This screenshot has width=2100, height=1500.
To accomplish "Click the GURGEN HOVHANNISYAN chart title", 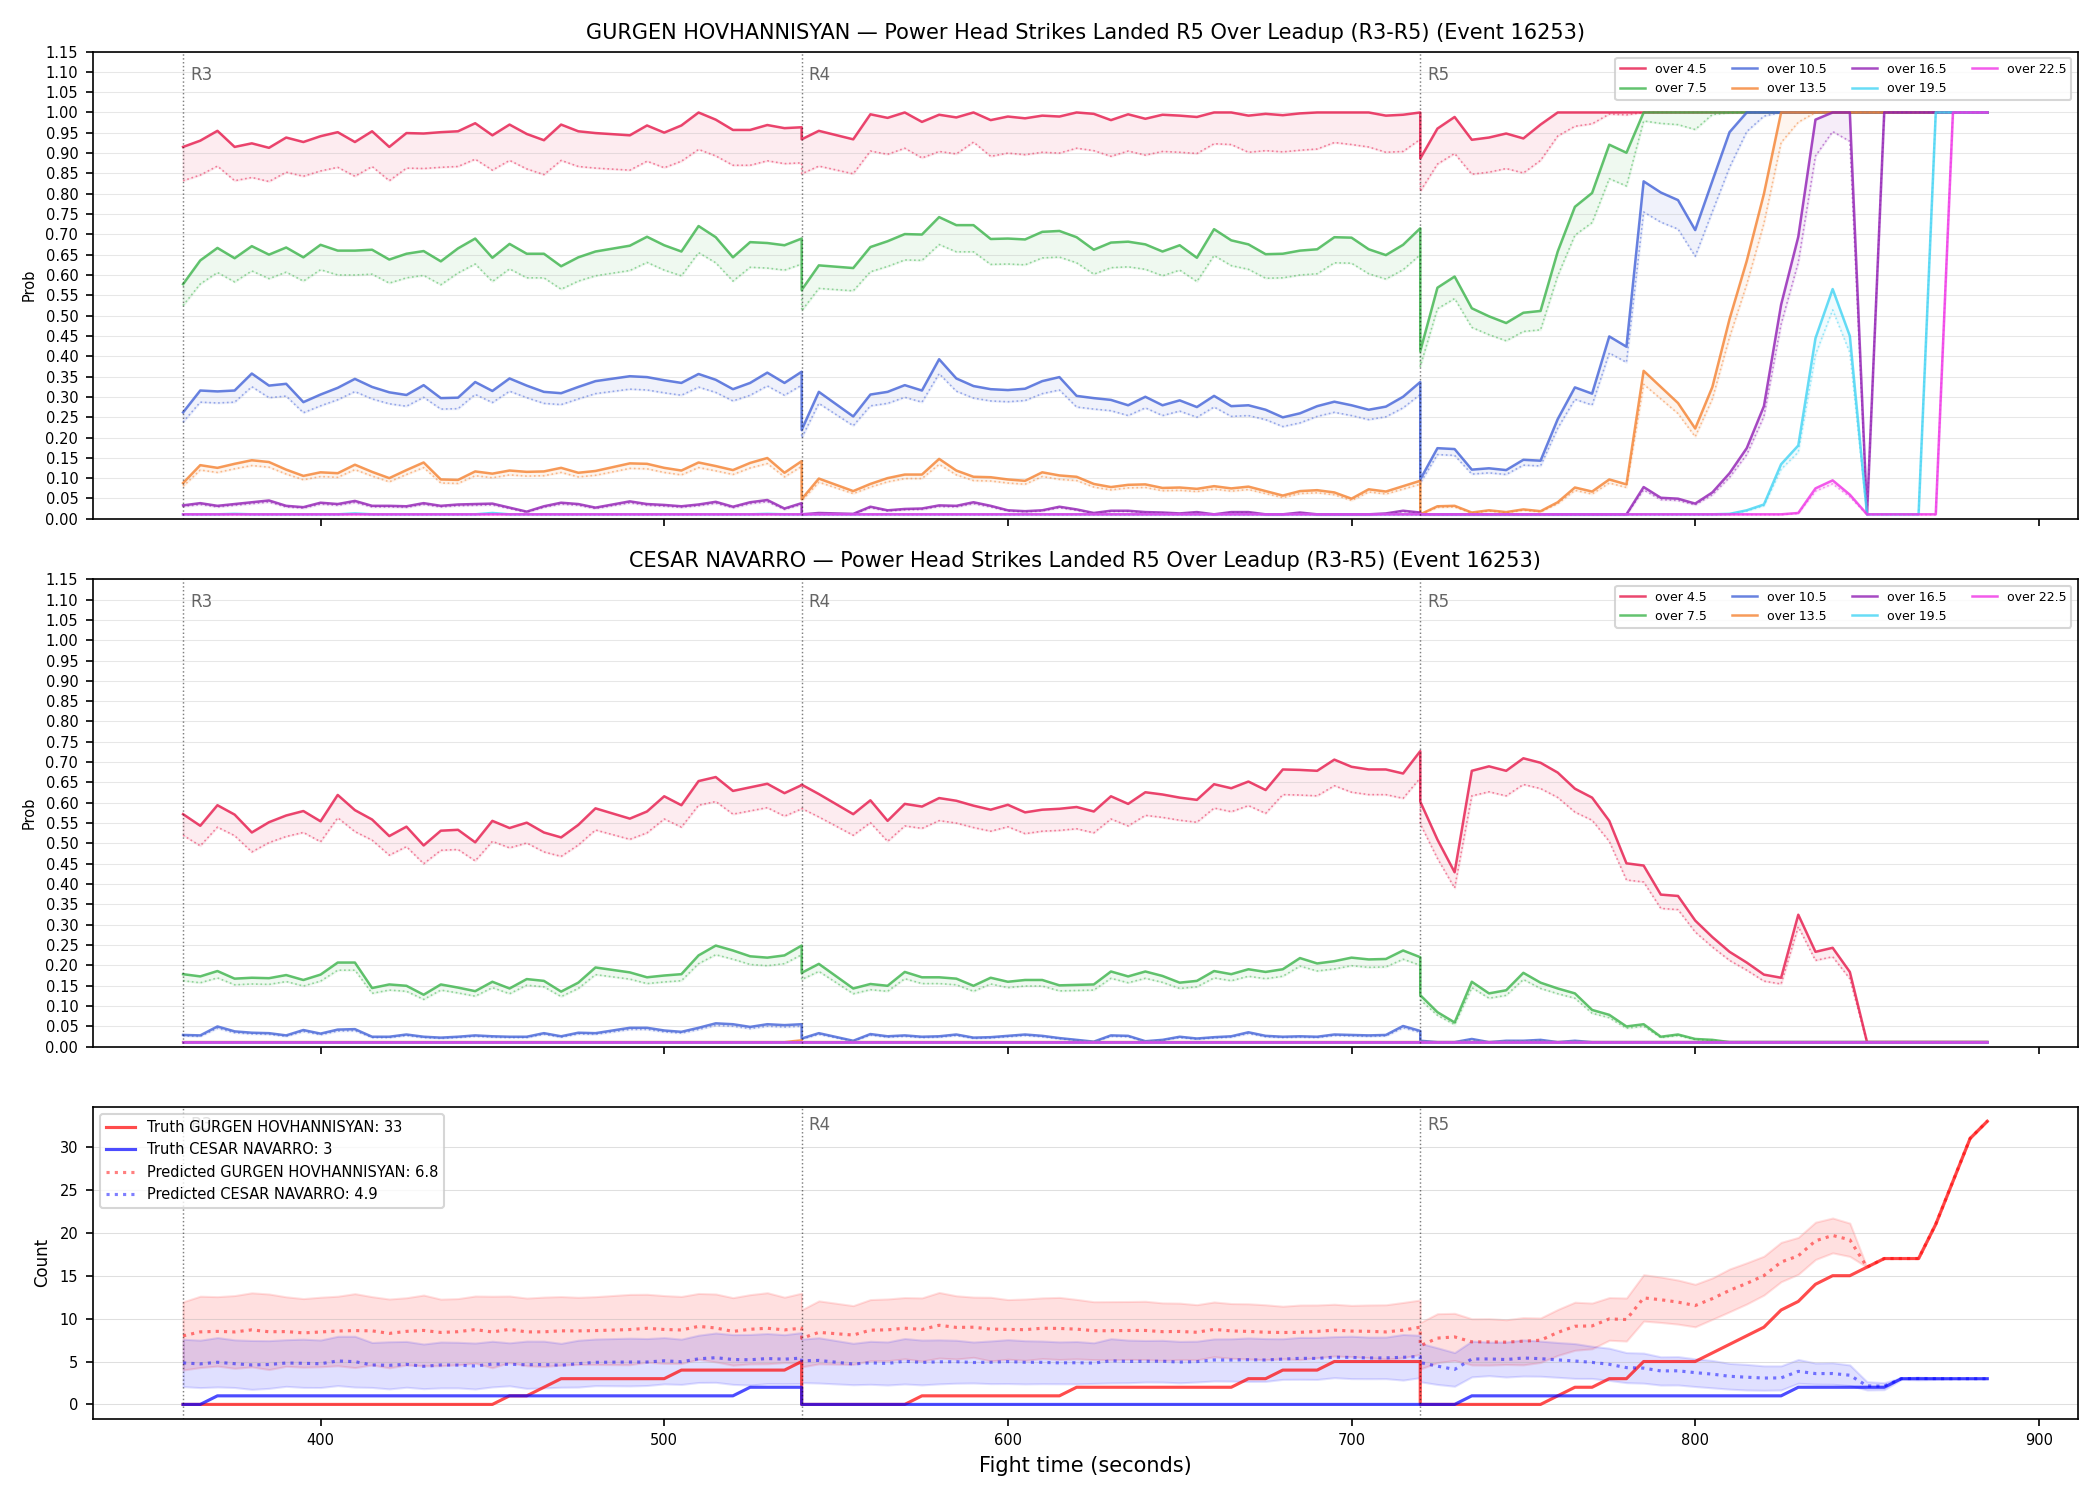I will [x=1085, y=32].
